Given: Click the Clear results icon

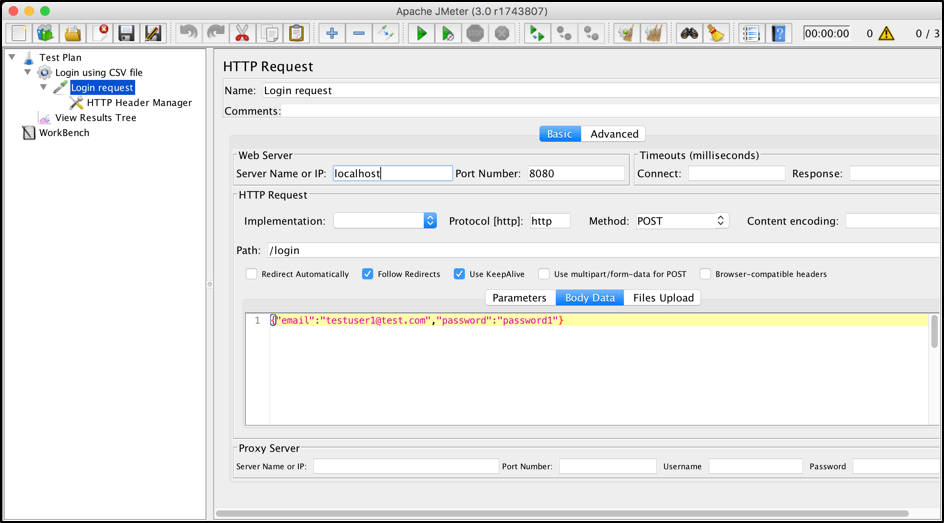Looking at the screenshot, I should [627, 33].
